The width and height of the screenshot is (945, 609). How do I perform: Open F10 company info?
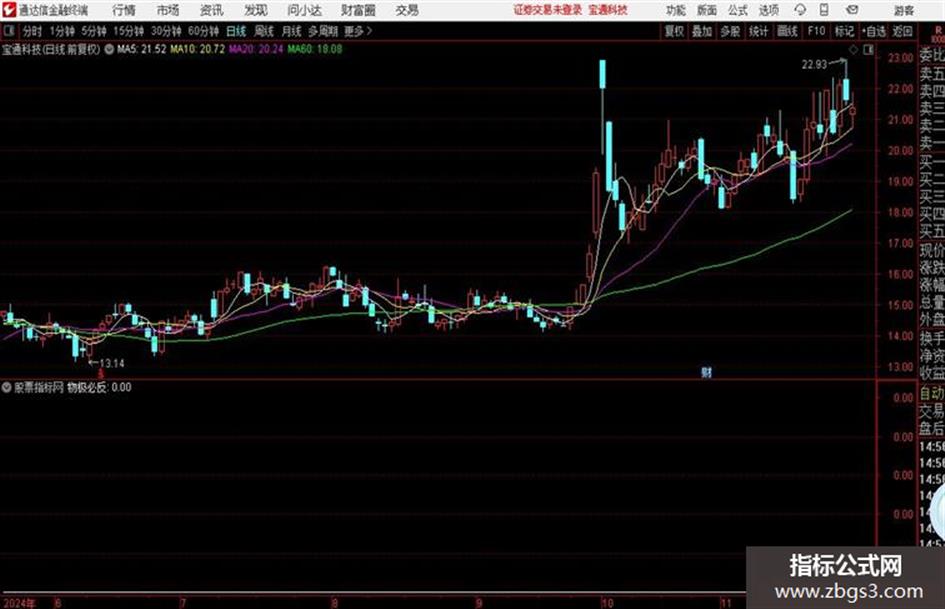tap(817, 31)
